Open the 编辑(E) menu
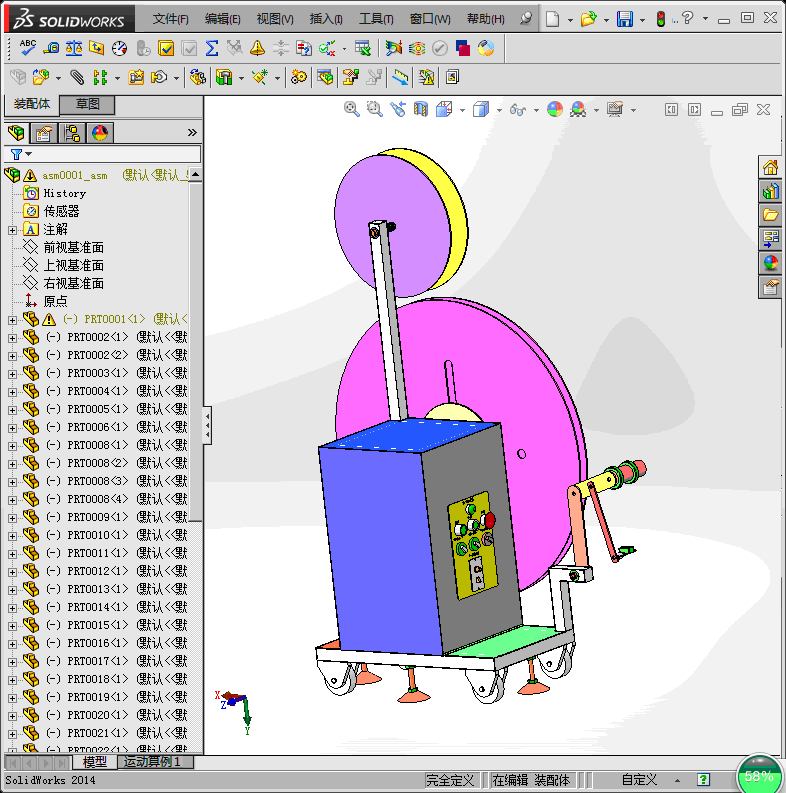Viewport: 786px width, 793px height. 223,19
